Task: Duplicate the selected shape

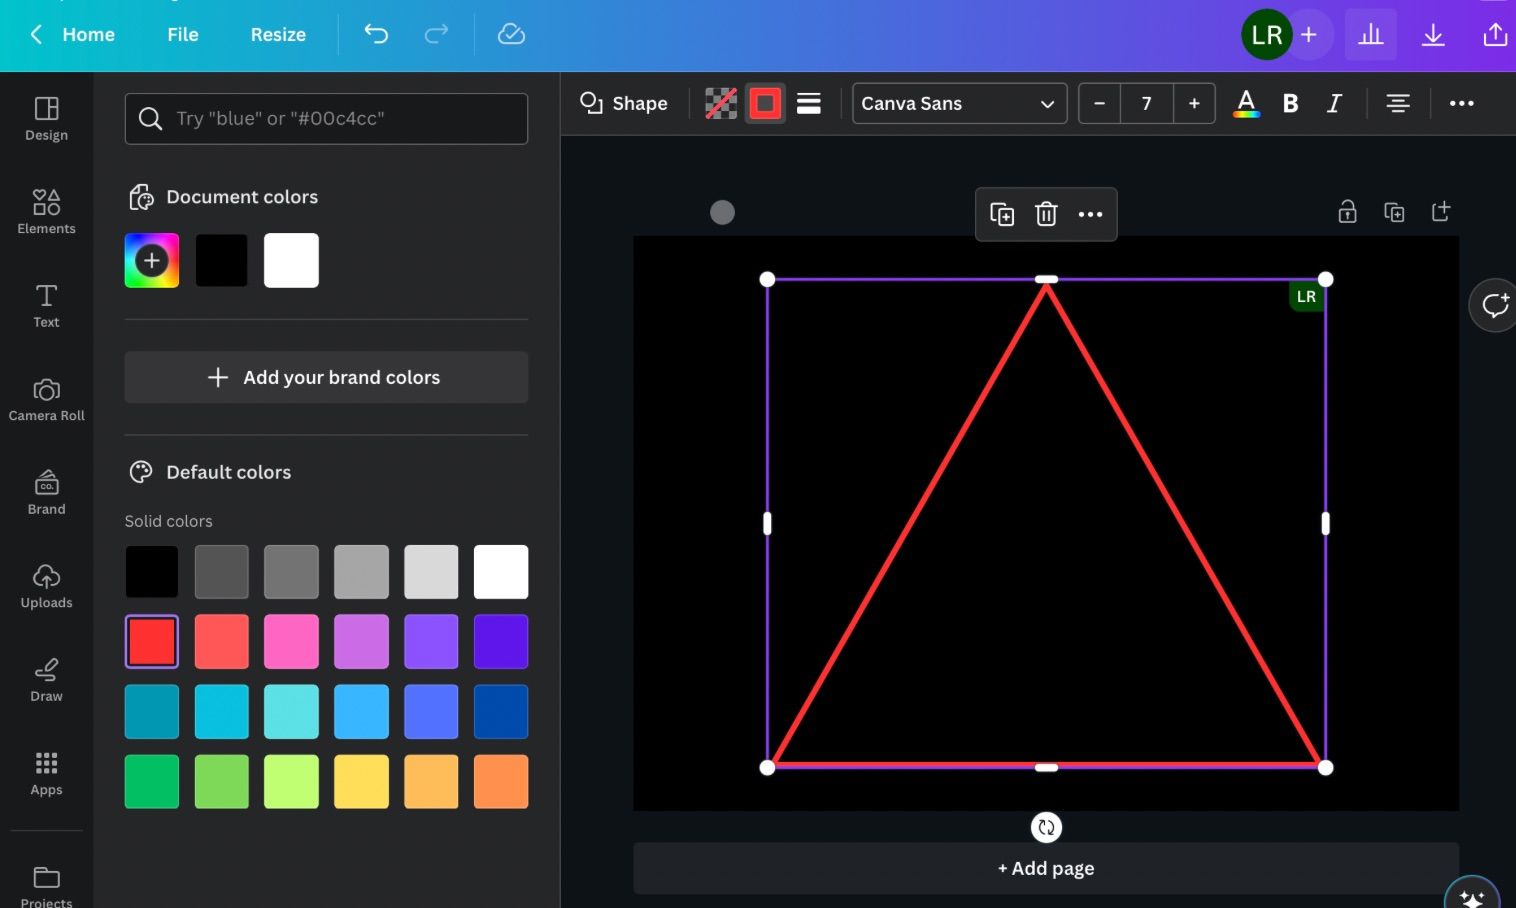Action: [x=1001, y=214]
